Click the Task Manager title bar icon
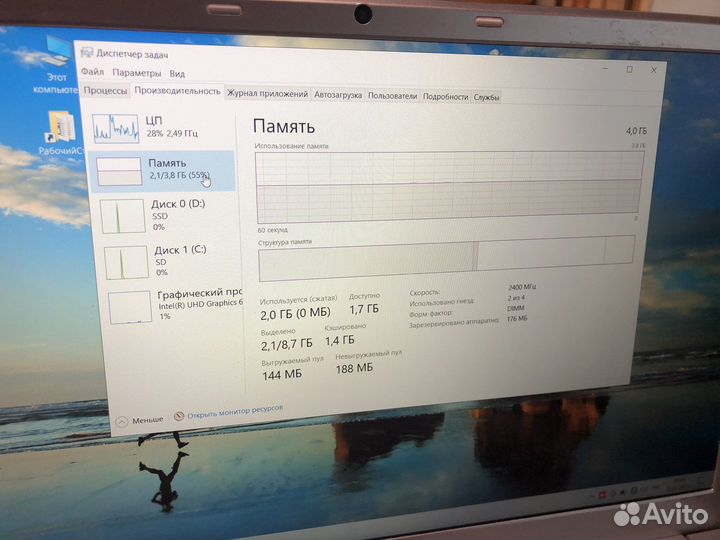This screenshot has width=720, height=540. pyautogui.click(x=87, y=53)
